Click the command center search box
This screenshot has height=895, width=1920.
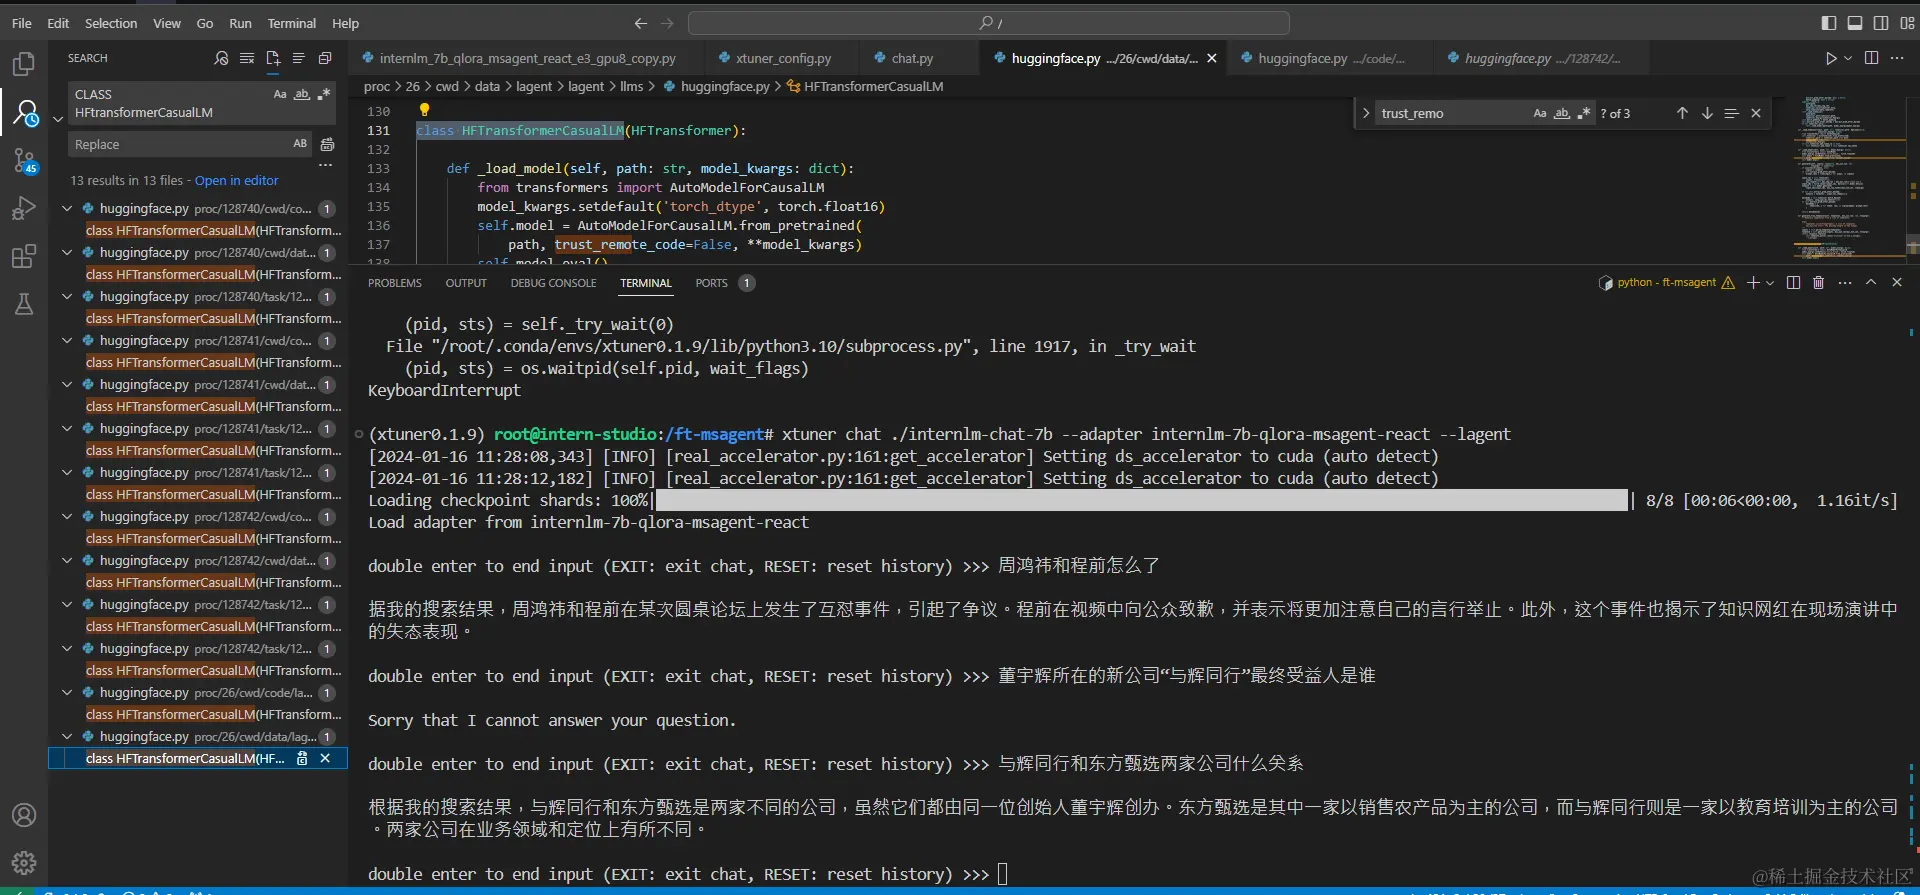(x=988, y=23)
